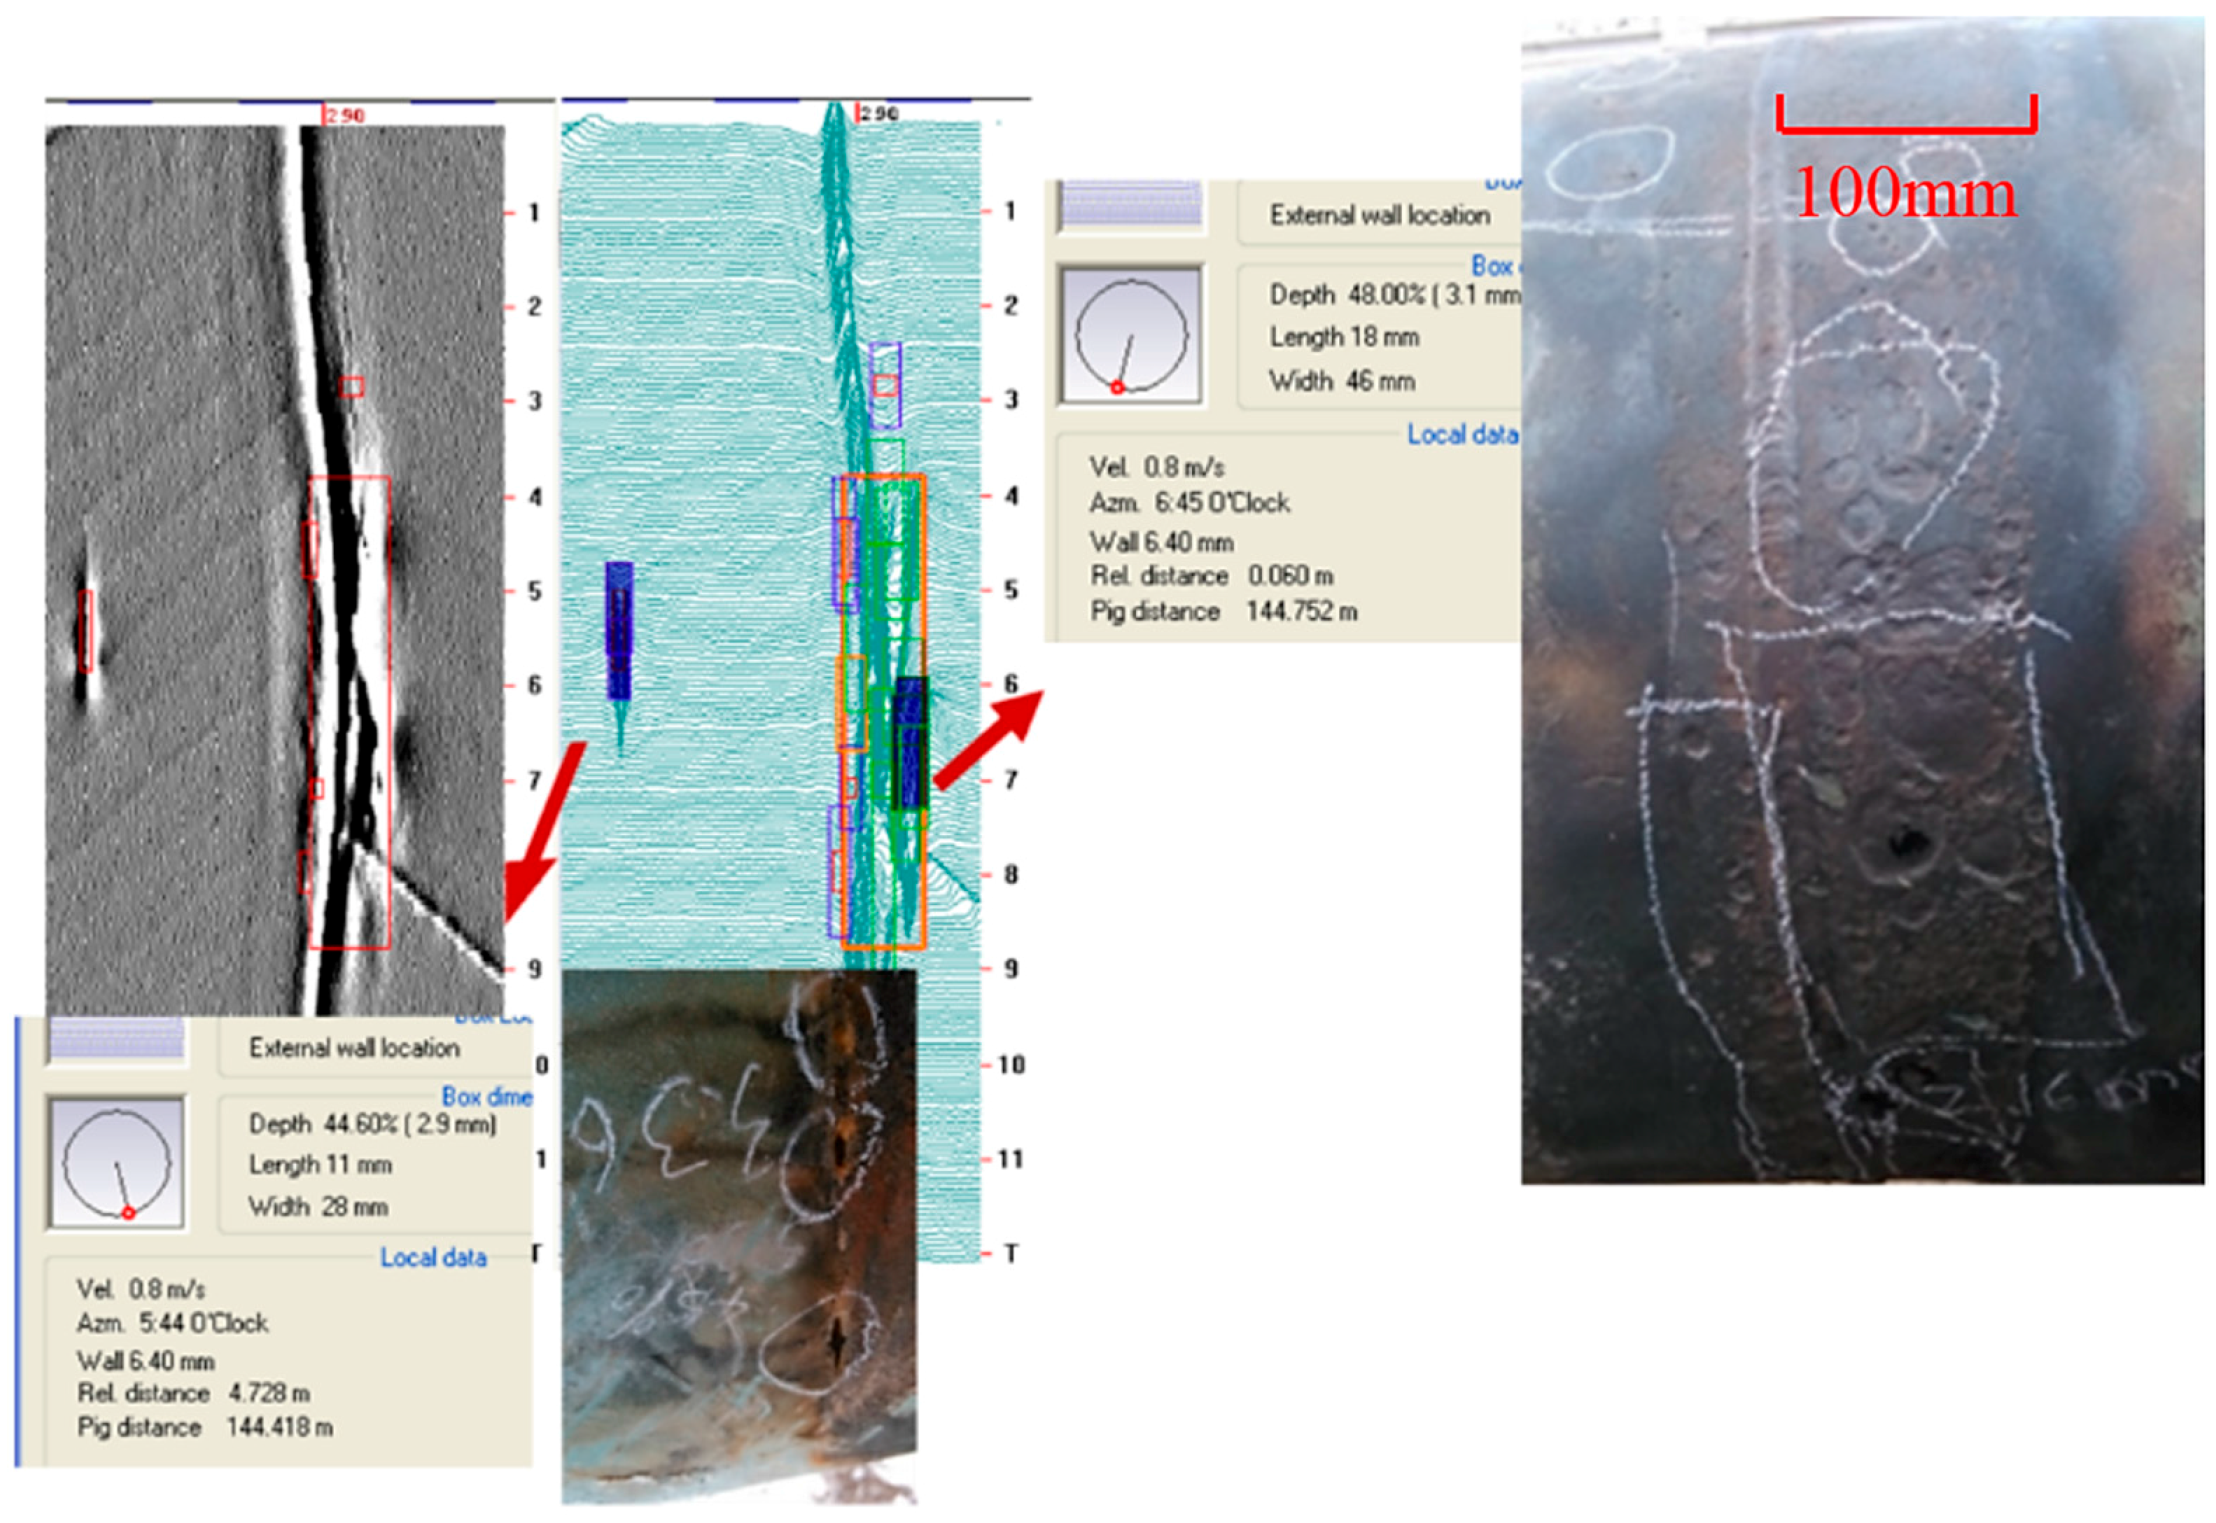Select red box on isolated left grayscale anomaly
Image resolution: width=2216 pixels, height=1523 pixels.
pos(86,630)
